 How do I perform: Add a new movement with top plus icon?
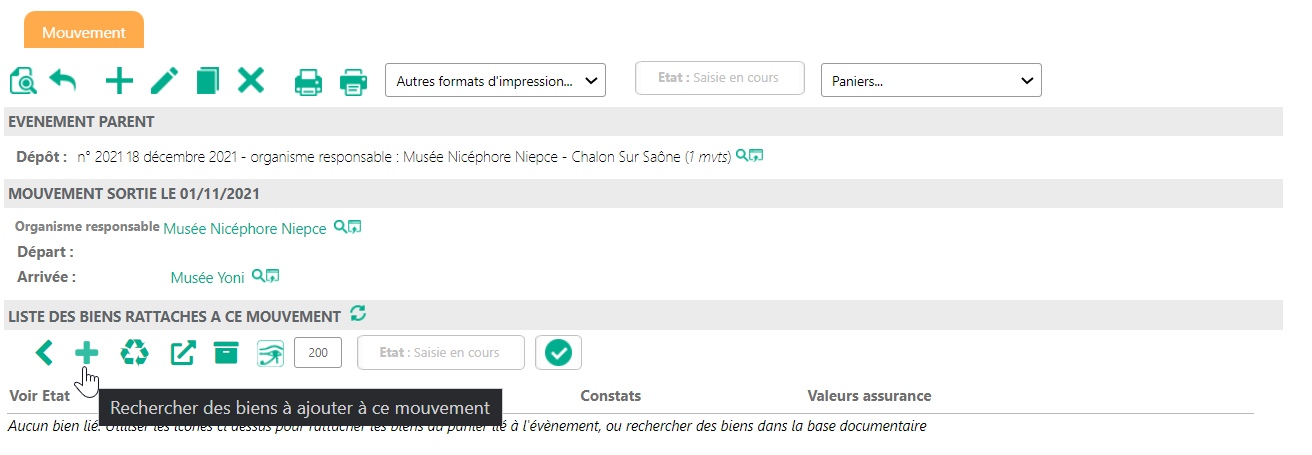click(119, 81)
